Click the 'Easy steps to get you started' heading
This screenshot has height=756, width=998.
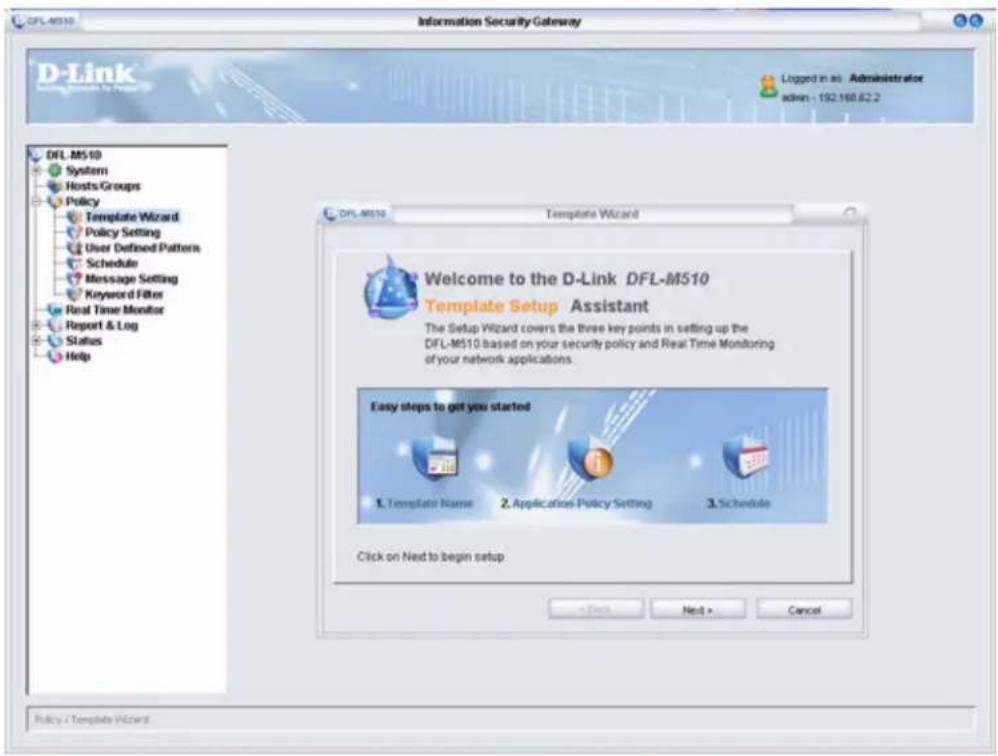tap(450, 406)
